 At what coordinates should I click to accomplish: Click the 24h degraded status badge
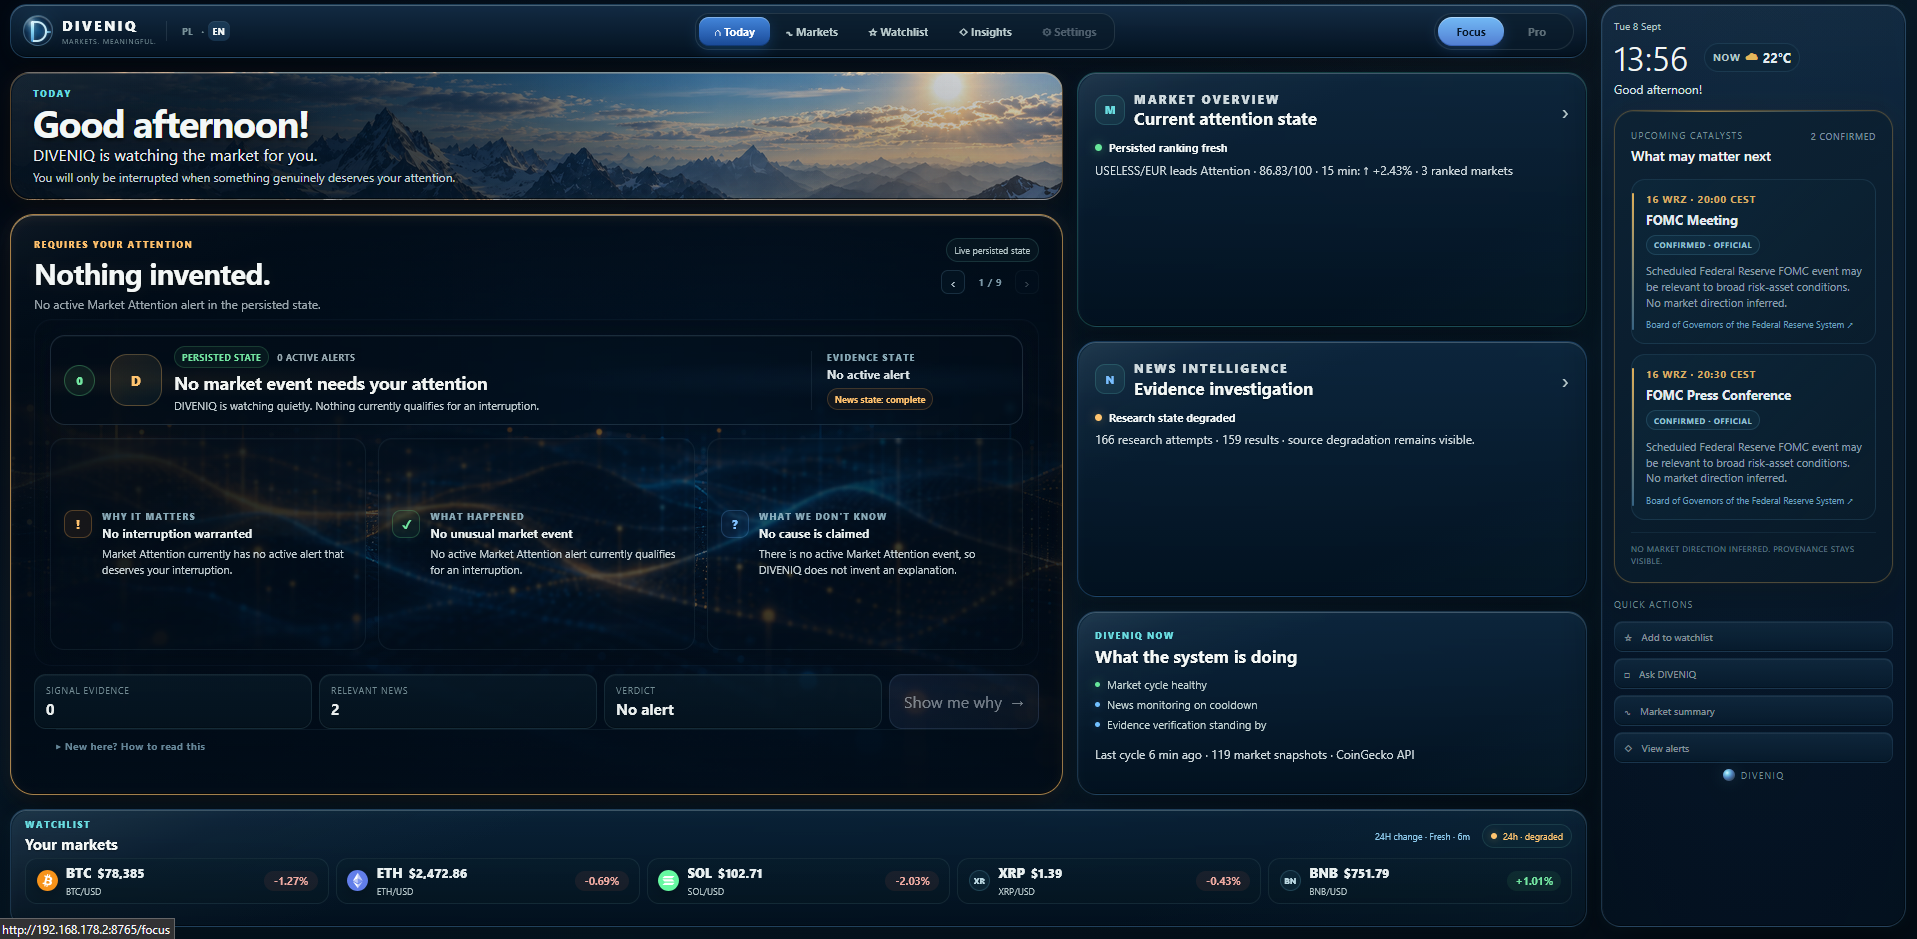pos(1527,837)
